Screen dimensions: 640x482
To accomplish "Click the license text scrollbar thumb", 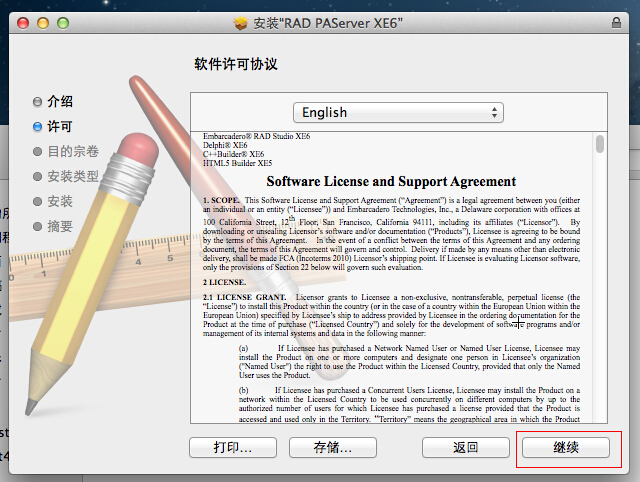I will point(600,144).
